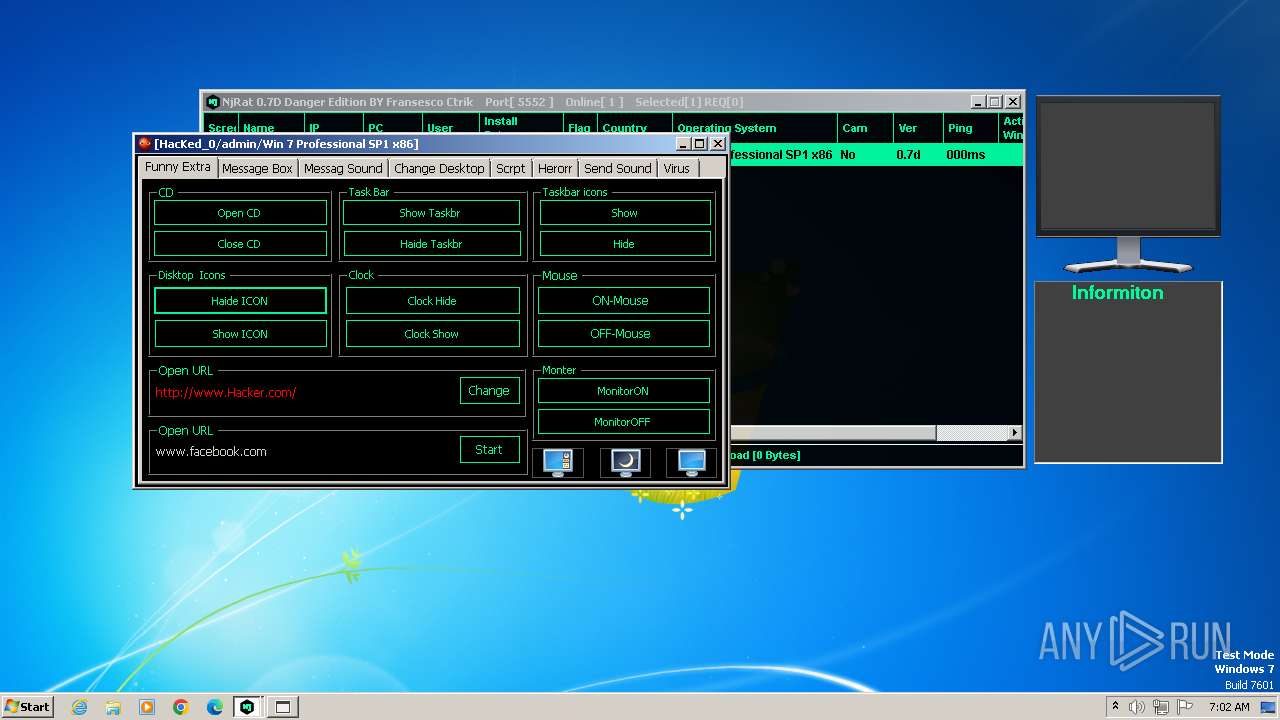The height and width of the screenshot is (720, 1280).
Task: Click Hide under Taskbar icons
Action: pyautogui.click(x=625, y=244)
